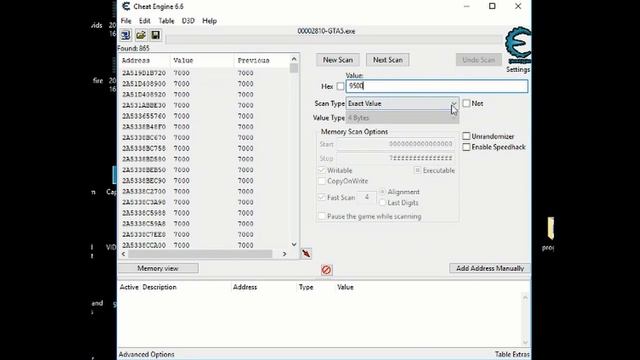Open Advanced Options
Image resolution: width=640 pixels, height=360 pixels.
click(147, 354)
